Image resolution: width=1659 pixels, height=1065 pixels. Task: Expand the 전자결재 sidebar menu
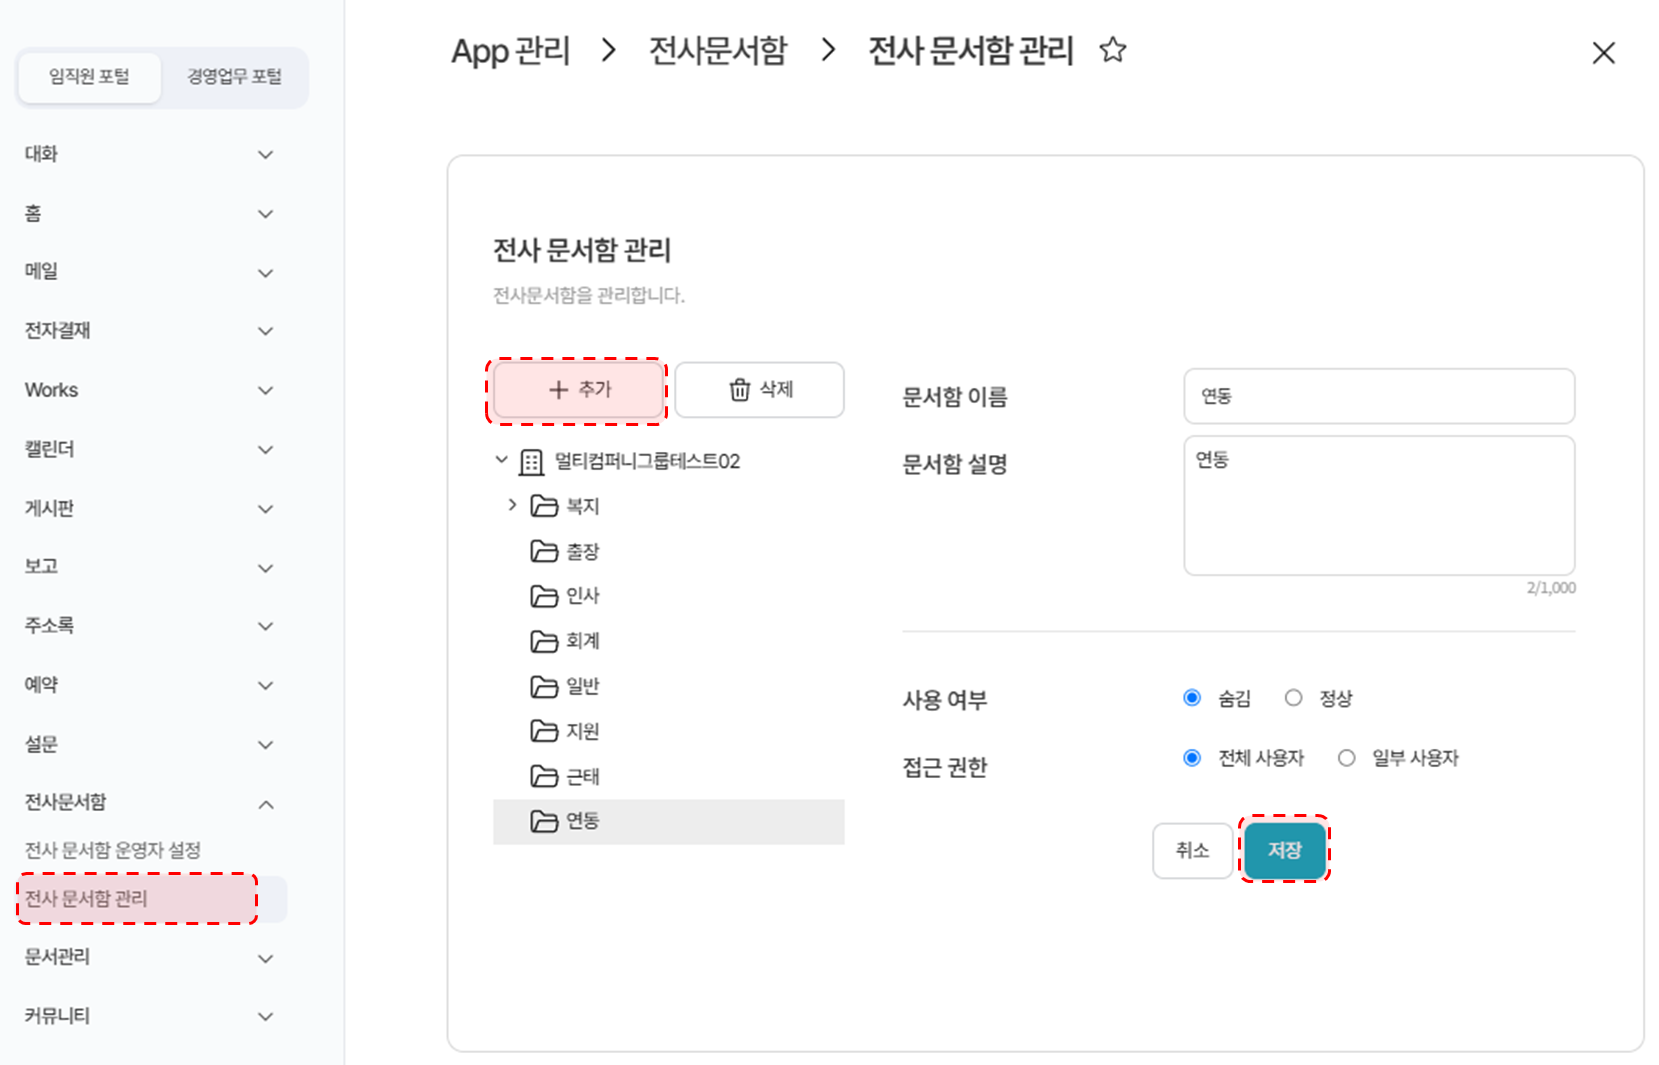tap(265, 331)
